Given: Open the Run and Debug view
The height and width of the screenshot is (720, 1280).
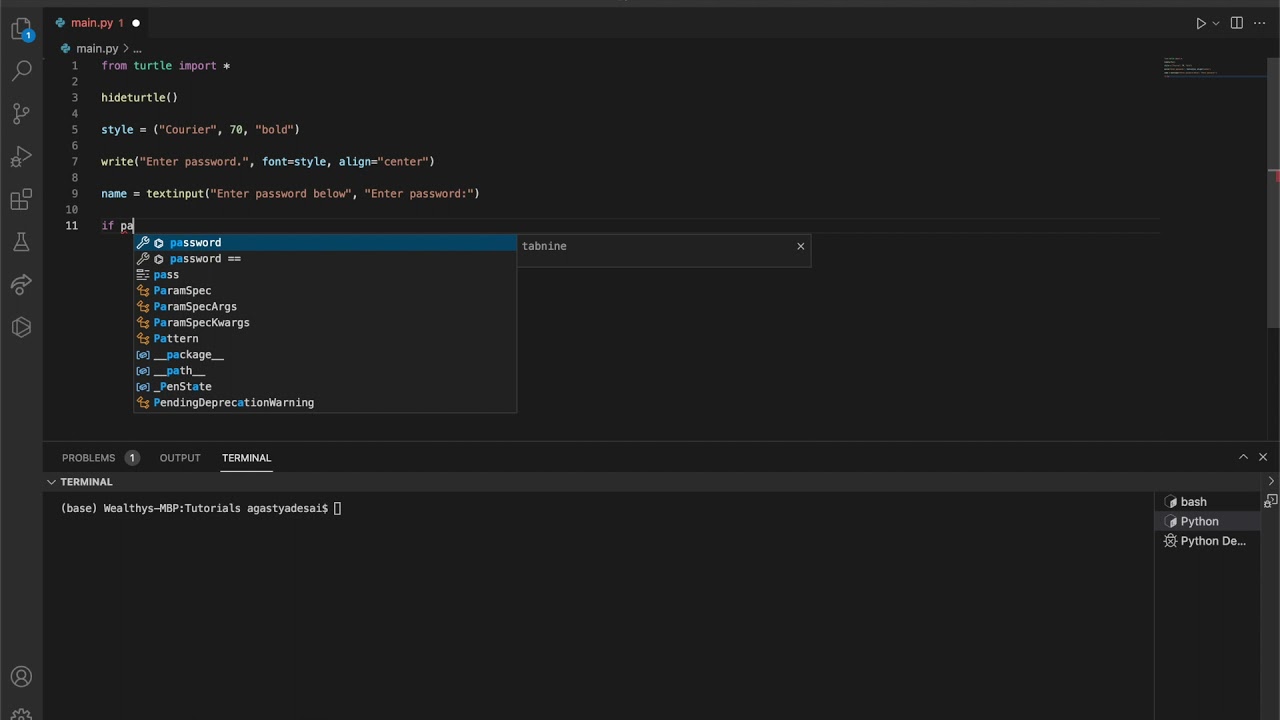Looking at the screenshot, I should [21, 157].
